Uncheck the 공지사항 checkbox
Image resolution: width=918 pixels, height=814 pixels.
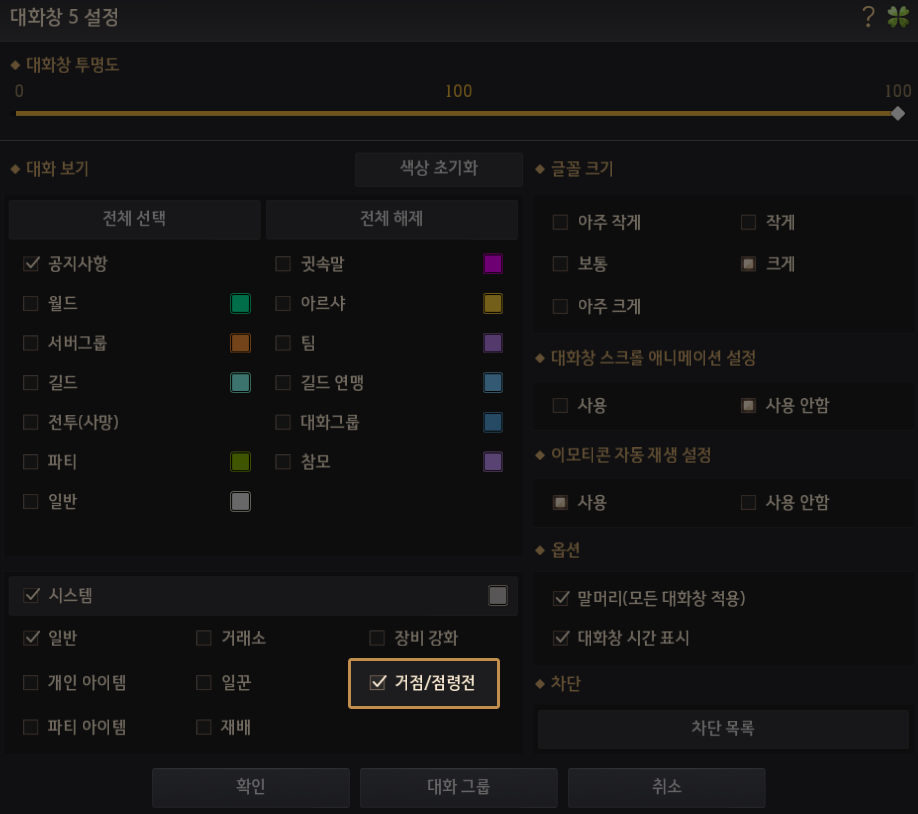(31, 264)
